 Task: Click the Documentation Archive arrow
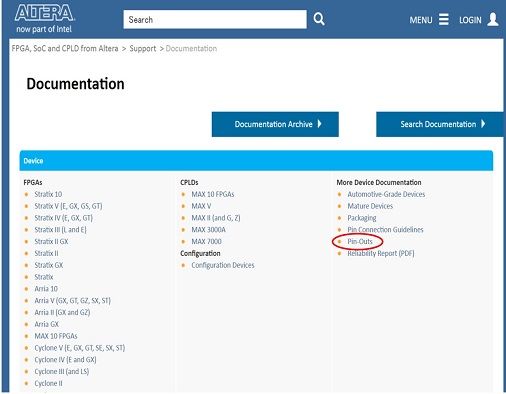[319, 124]
